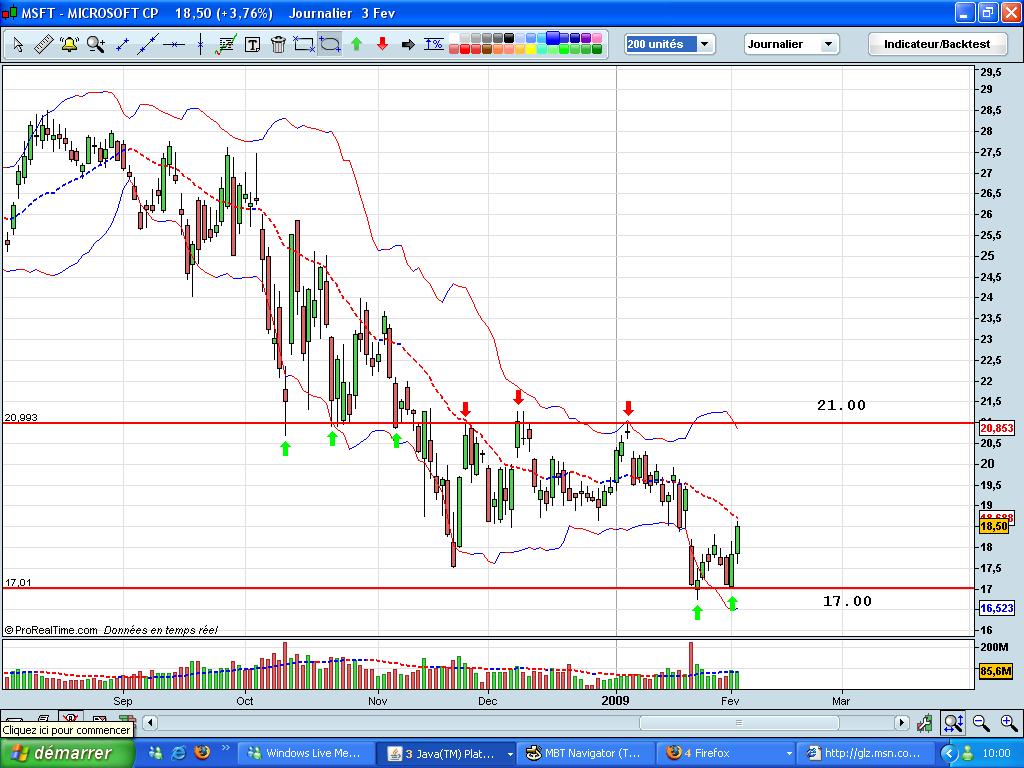1024x768 pixels.
Task: Click the 20,853 red price tag
Action: coord(997,428)
